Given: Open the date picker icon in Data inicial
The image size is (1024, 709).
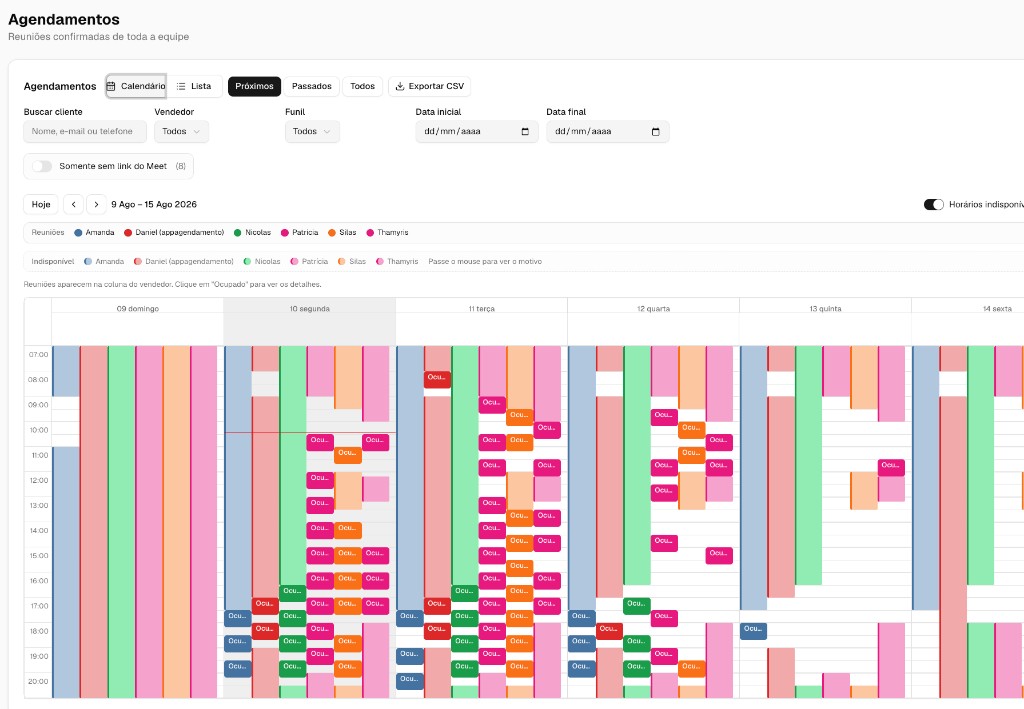Looking at the screenshot, I should point(525,131).
